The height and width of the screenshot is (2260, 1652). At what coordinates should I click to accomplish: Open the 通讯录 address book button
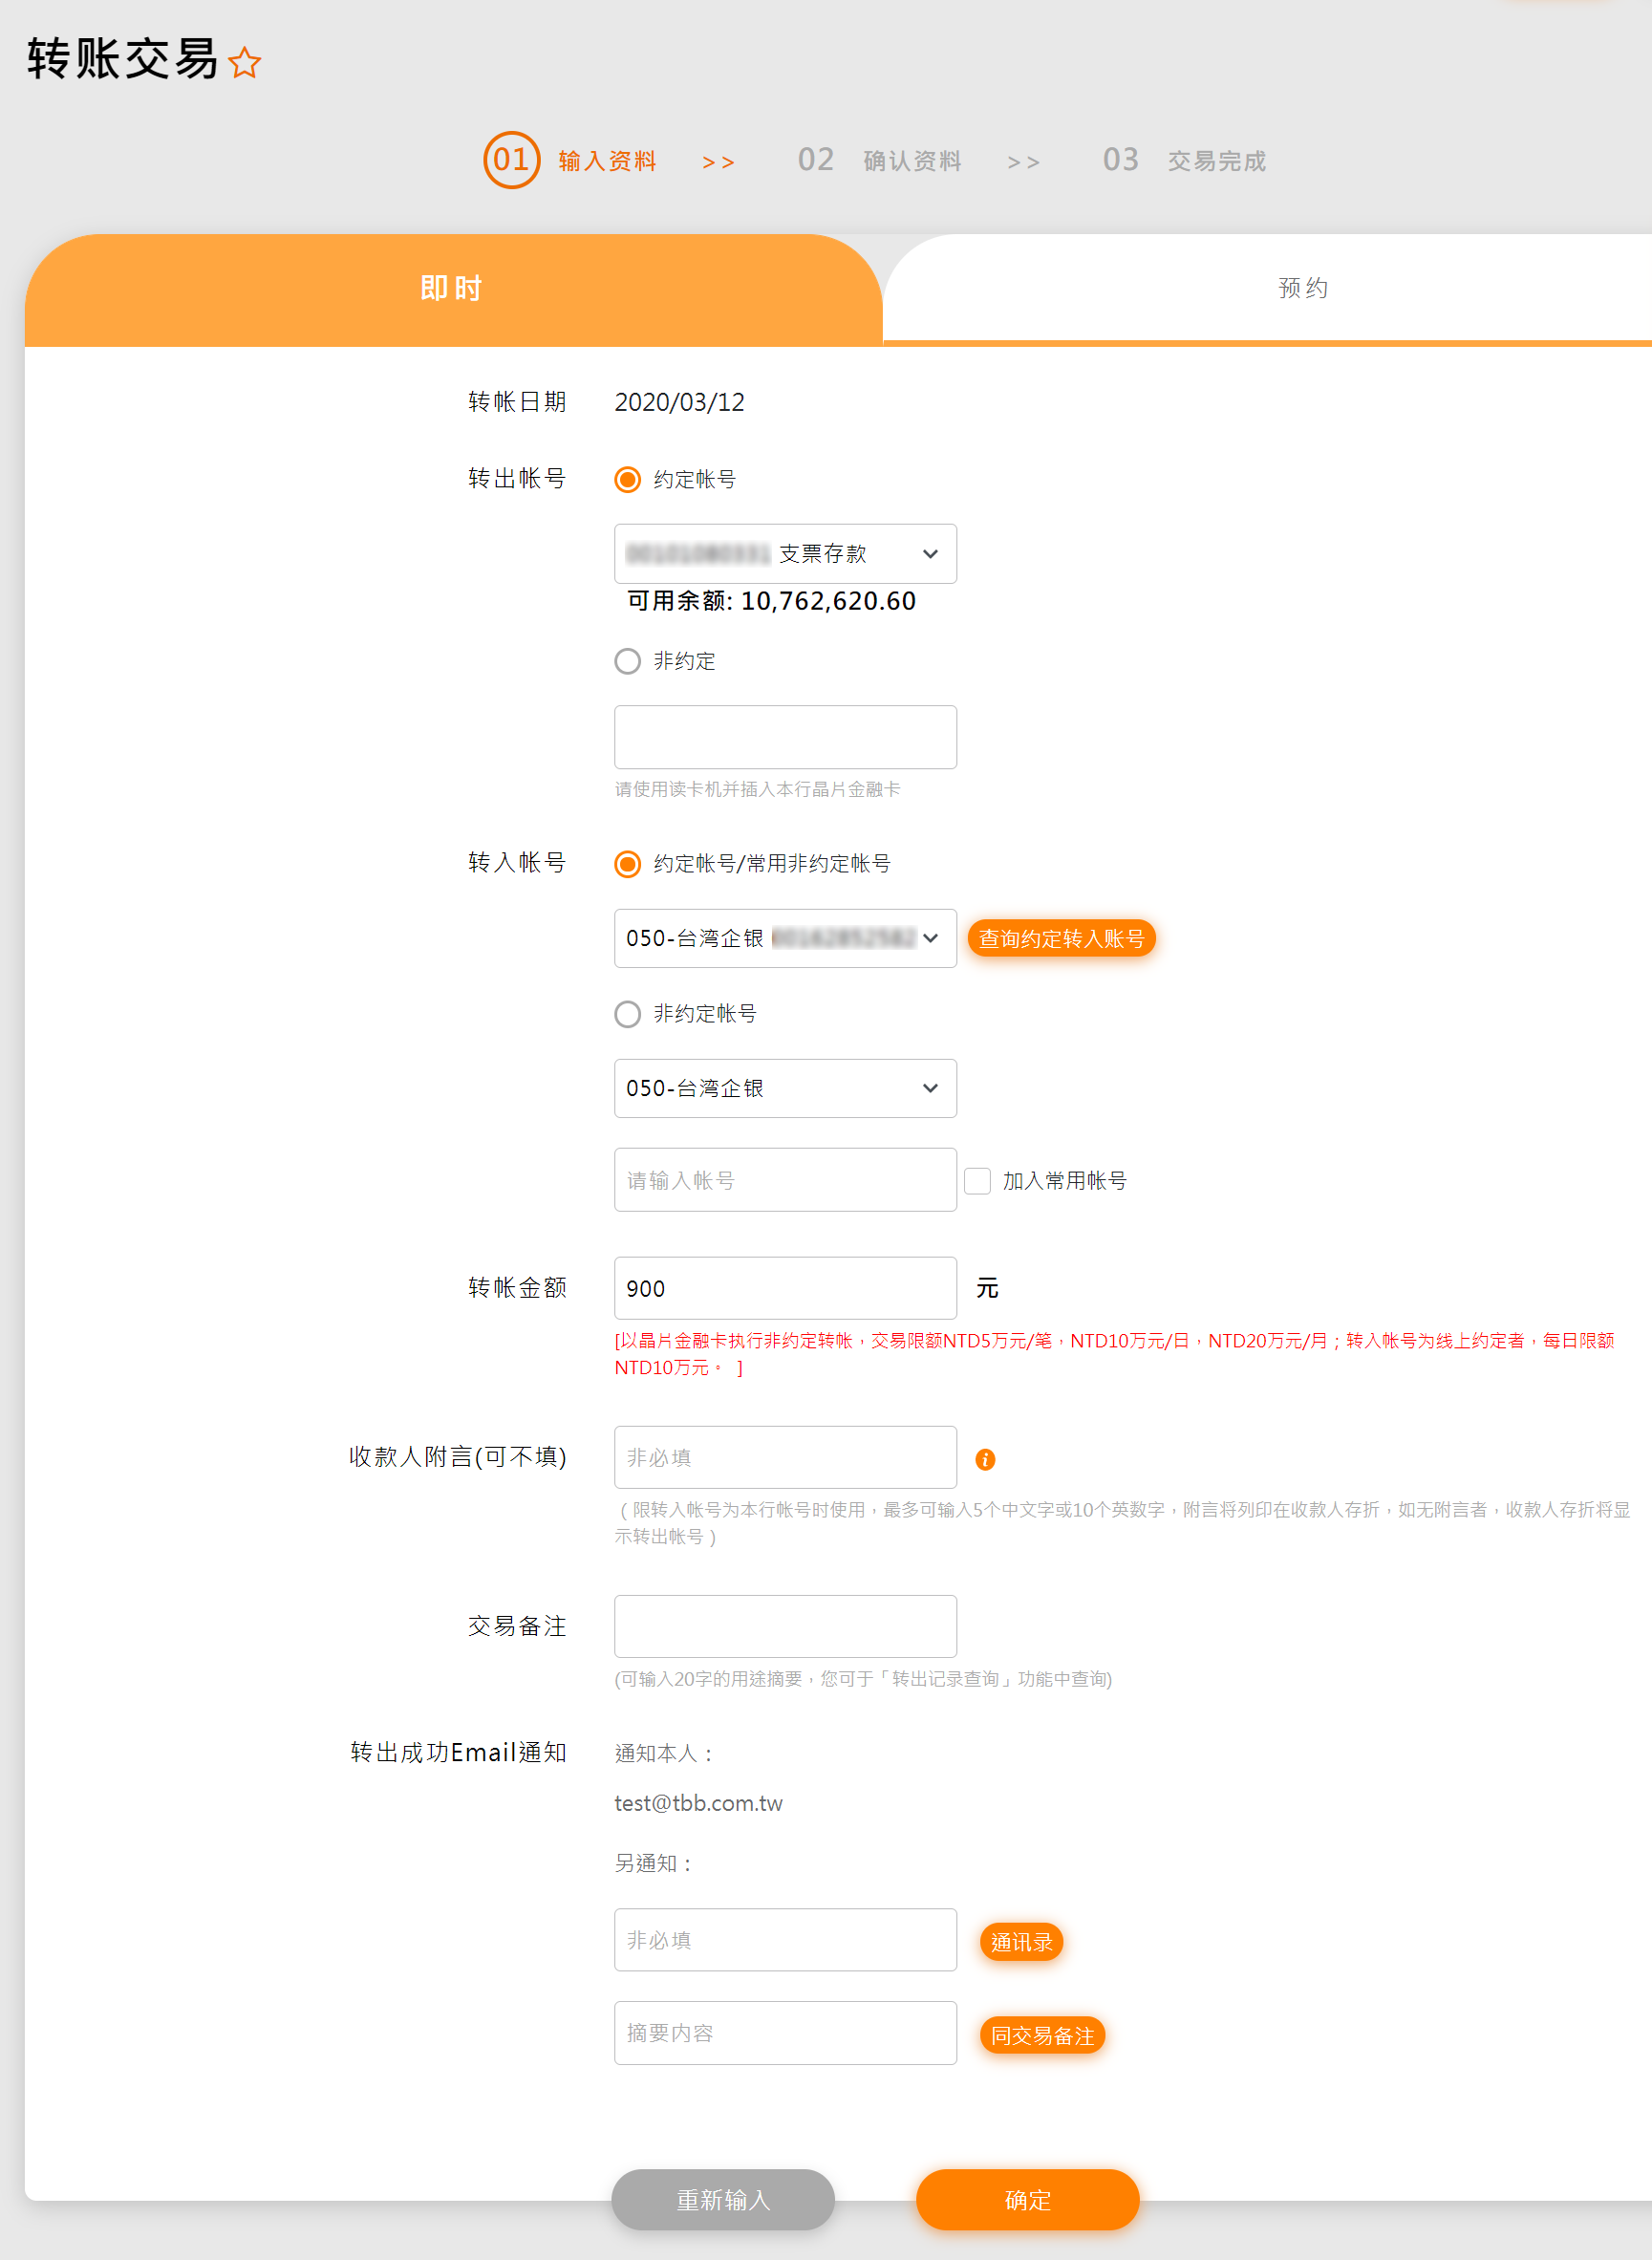(x=1021, y=1942)
